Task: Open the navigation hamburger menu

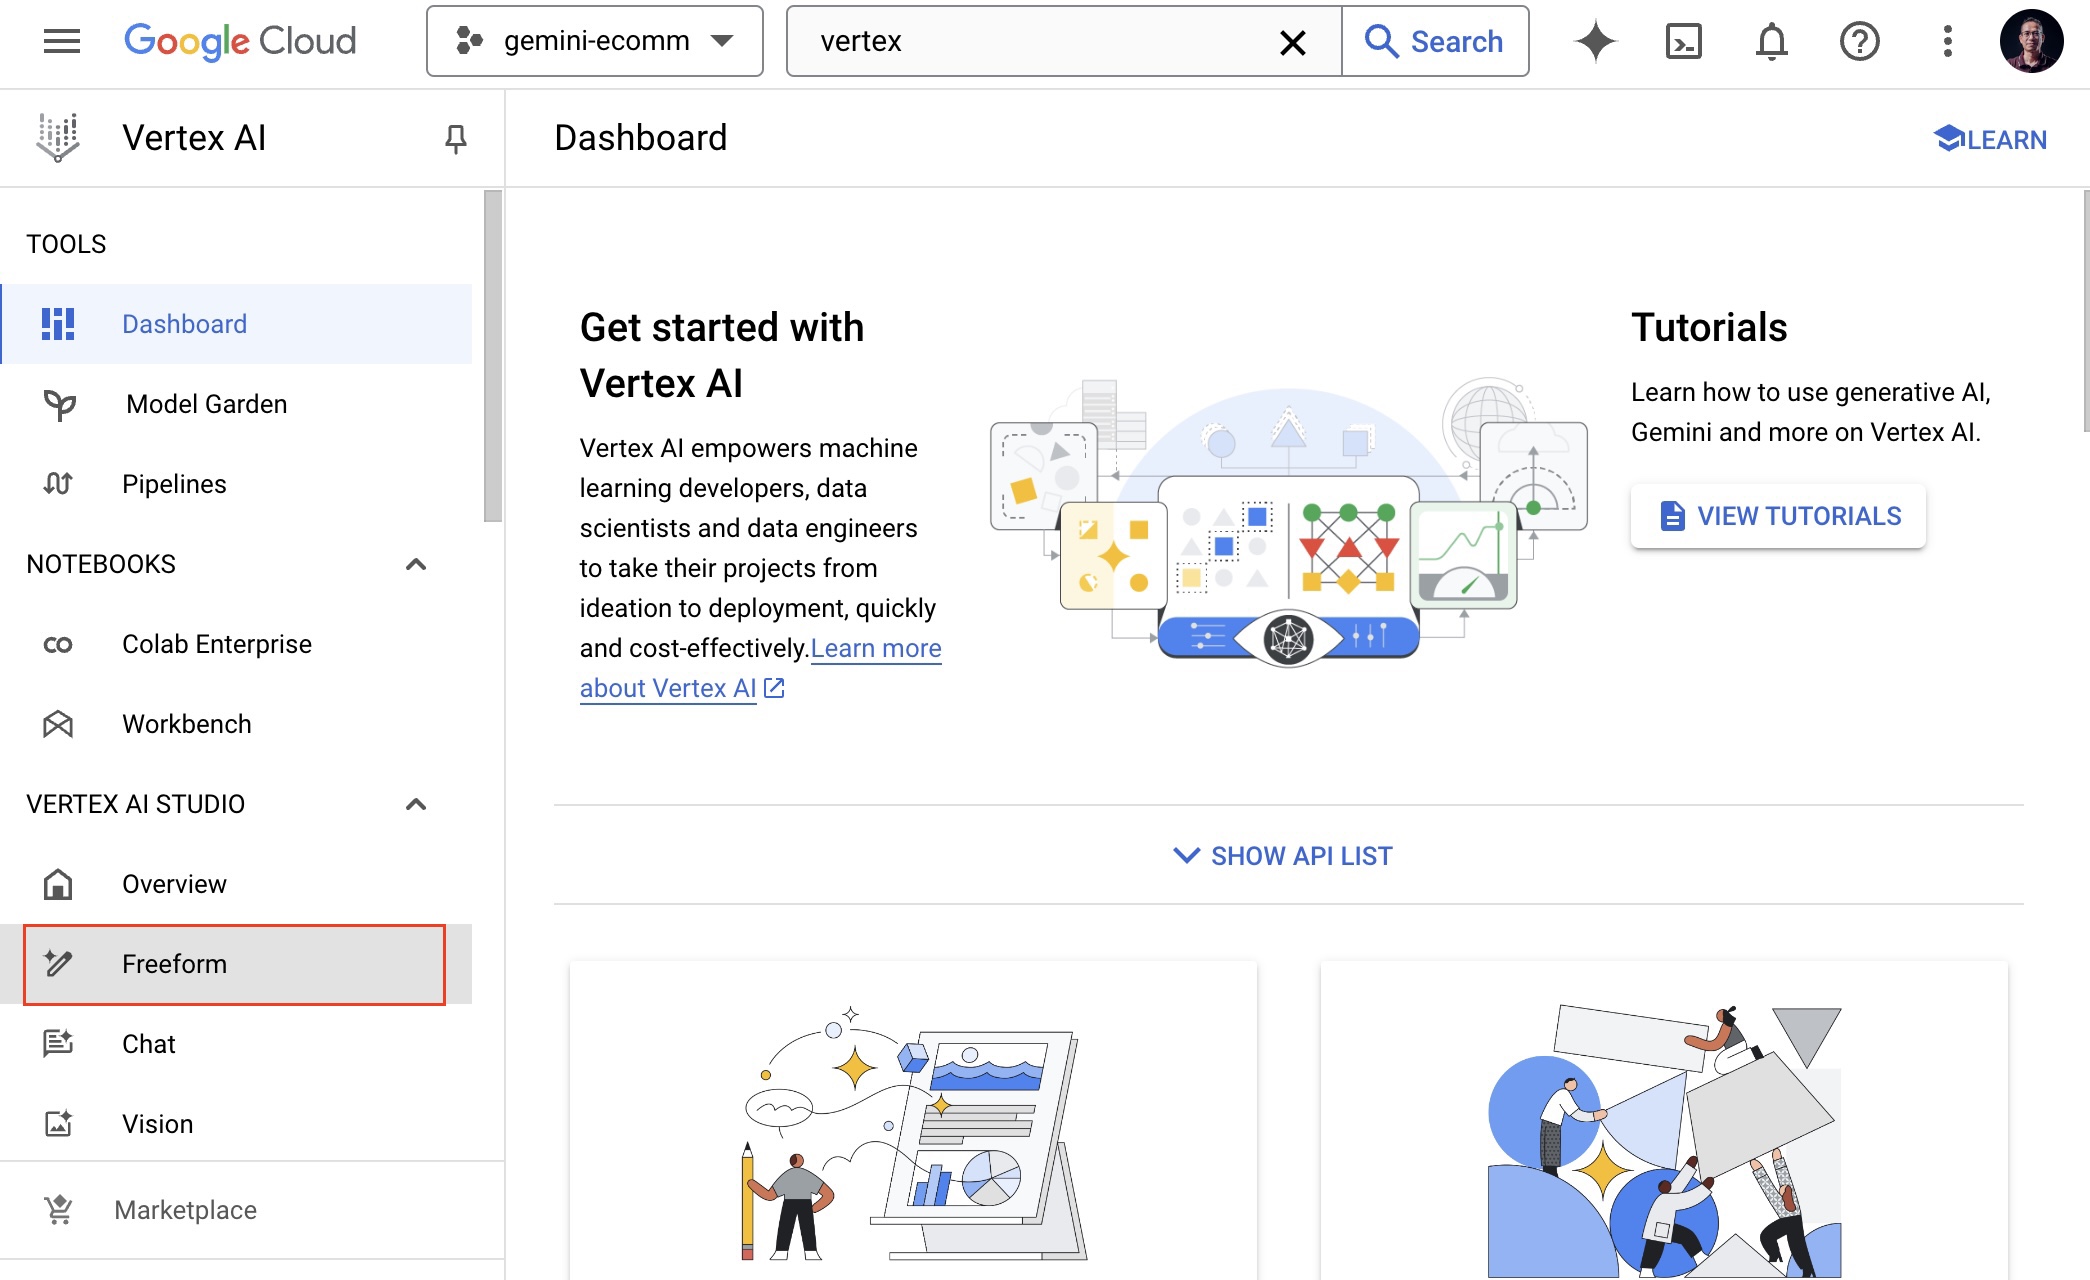Action: [x=61, y=41]
